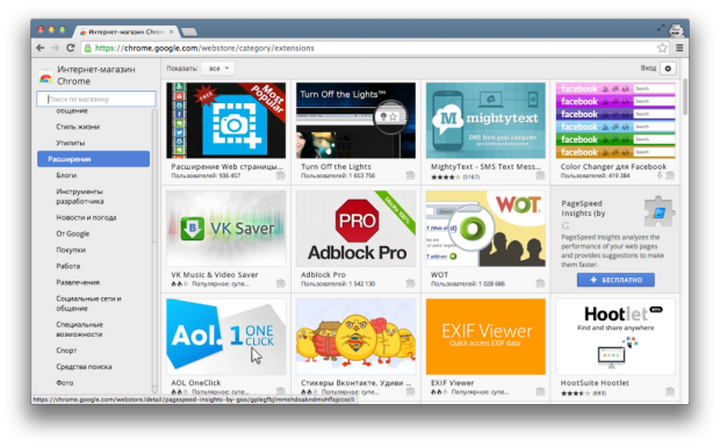
Task: Select the Расширения category
Action: (x=93, y=159)
